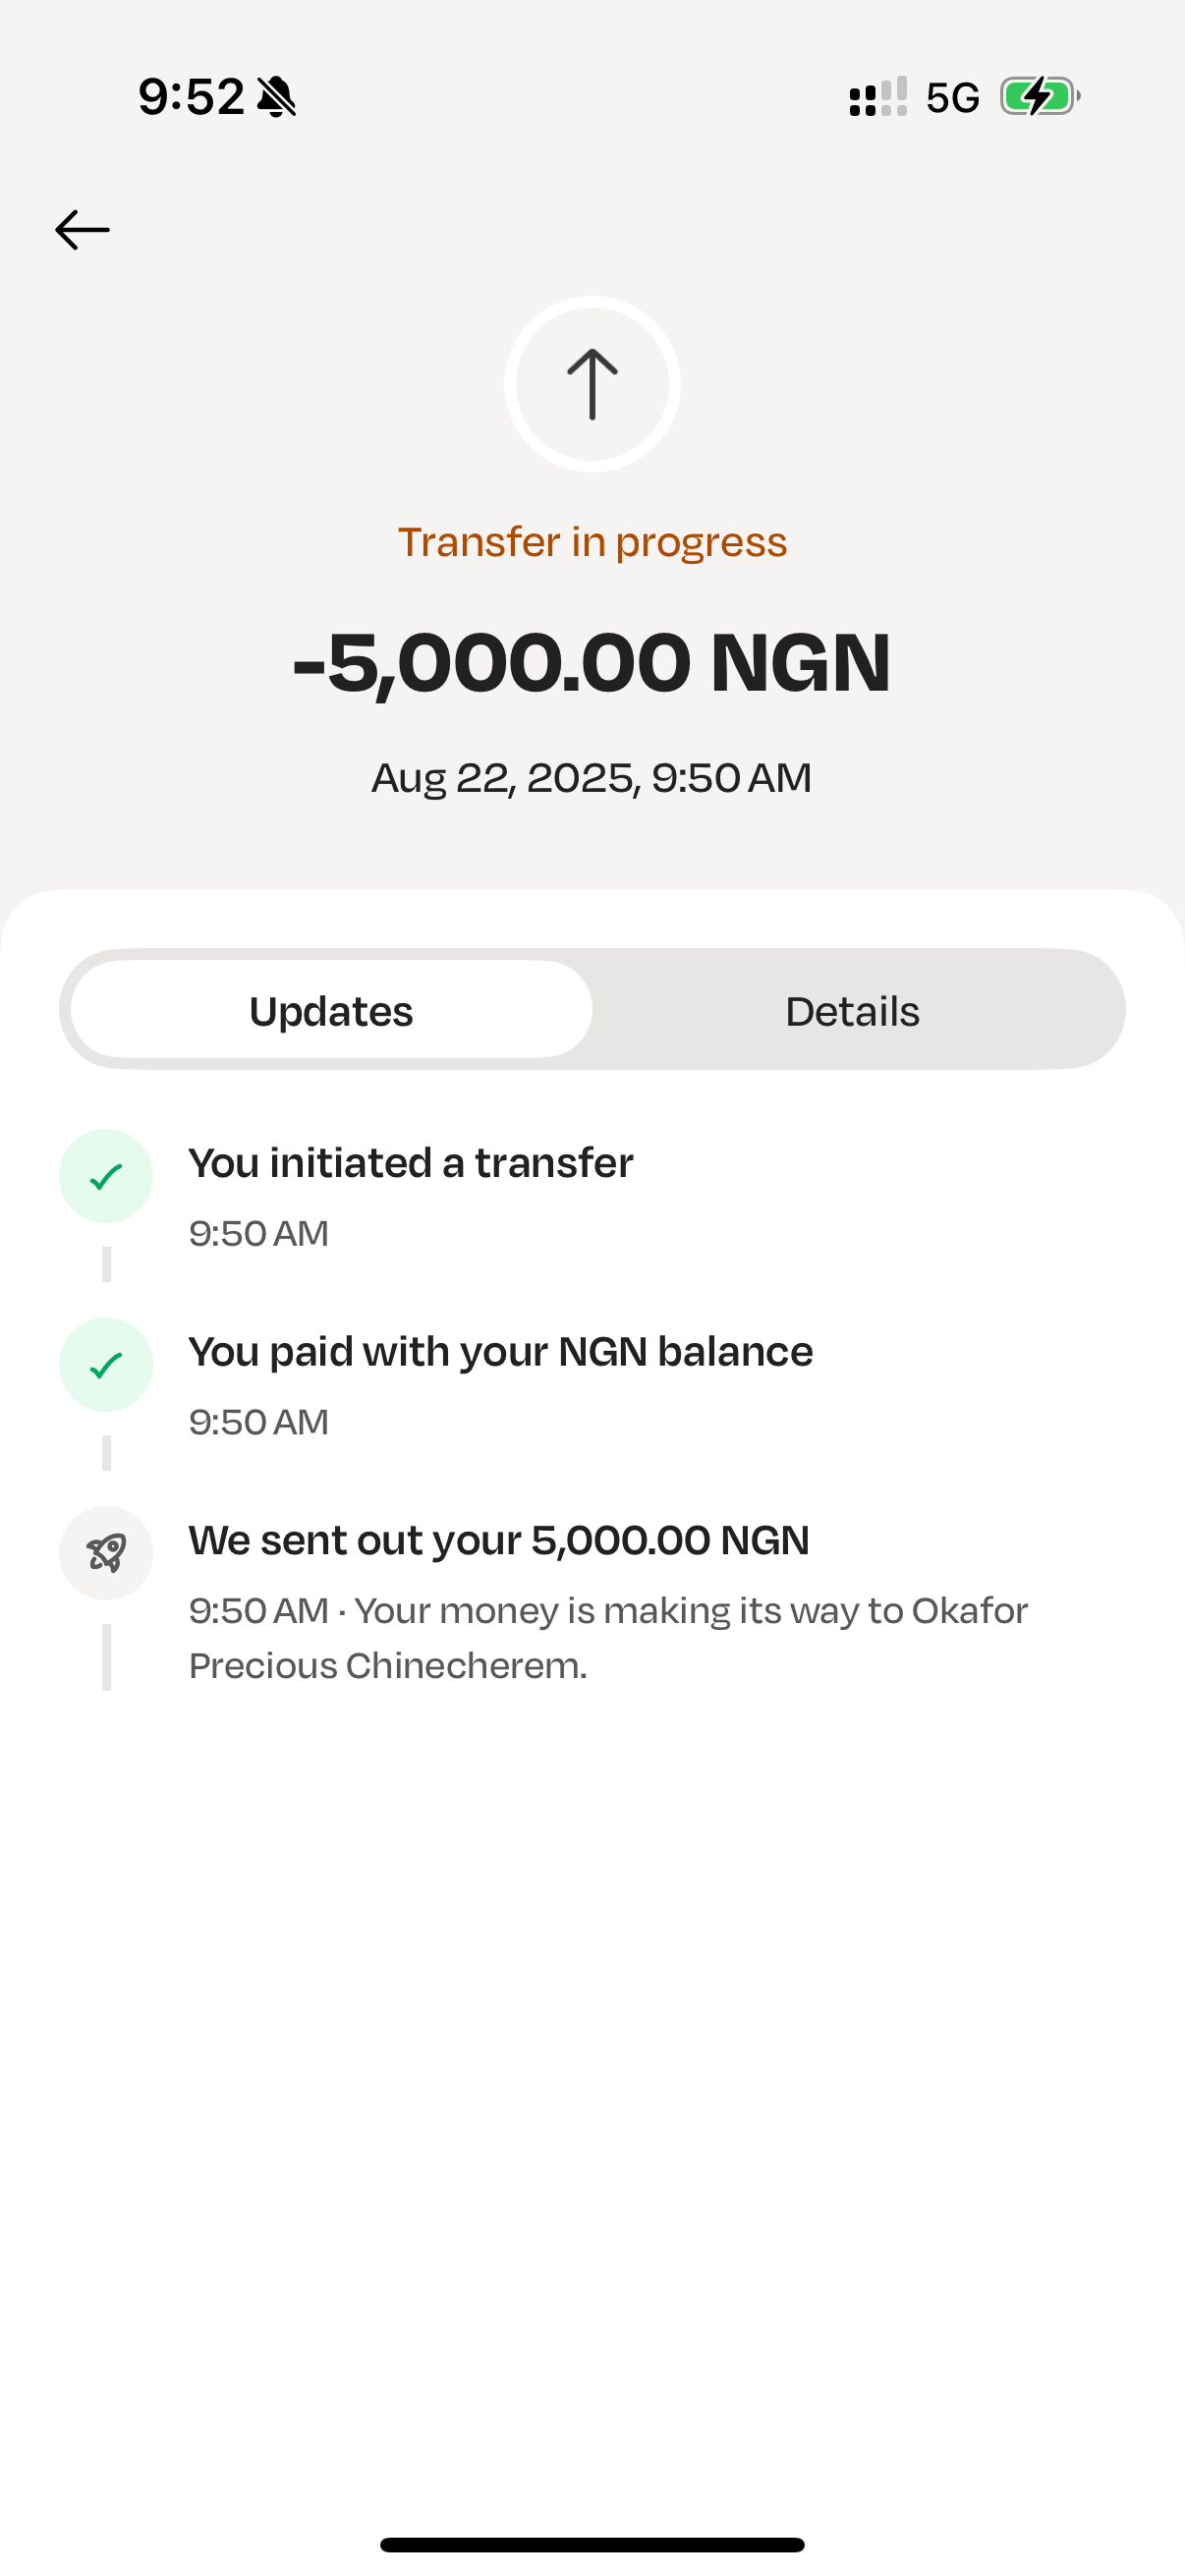Click the silent mode bell icon
The image size is (1185, 2576).
276,97
